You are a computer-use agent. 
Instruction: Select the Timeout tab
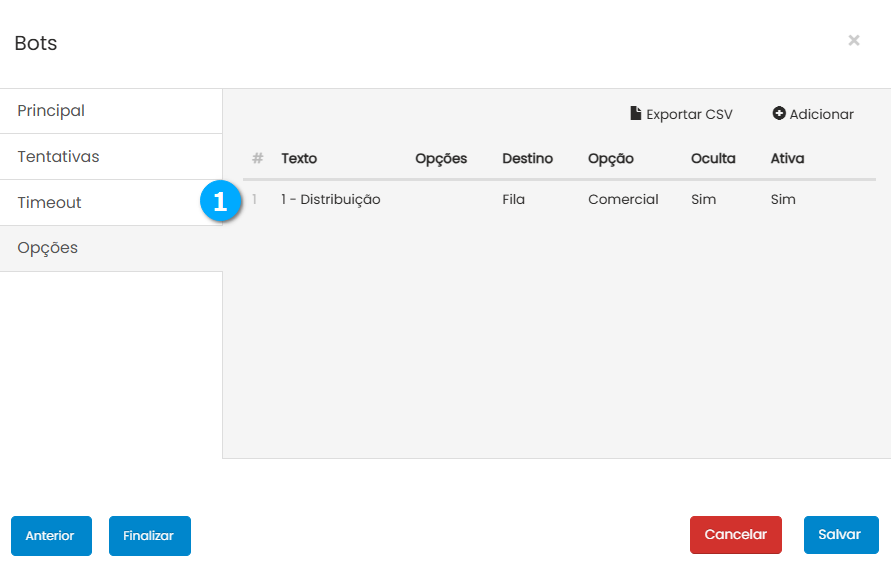point(49,203)
